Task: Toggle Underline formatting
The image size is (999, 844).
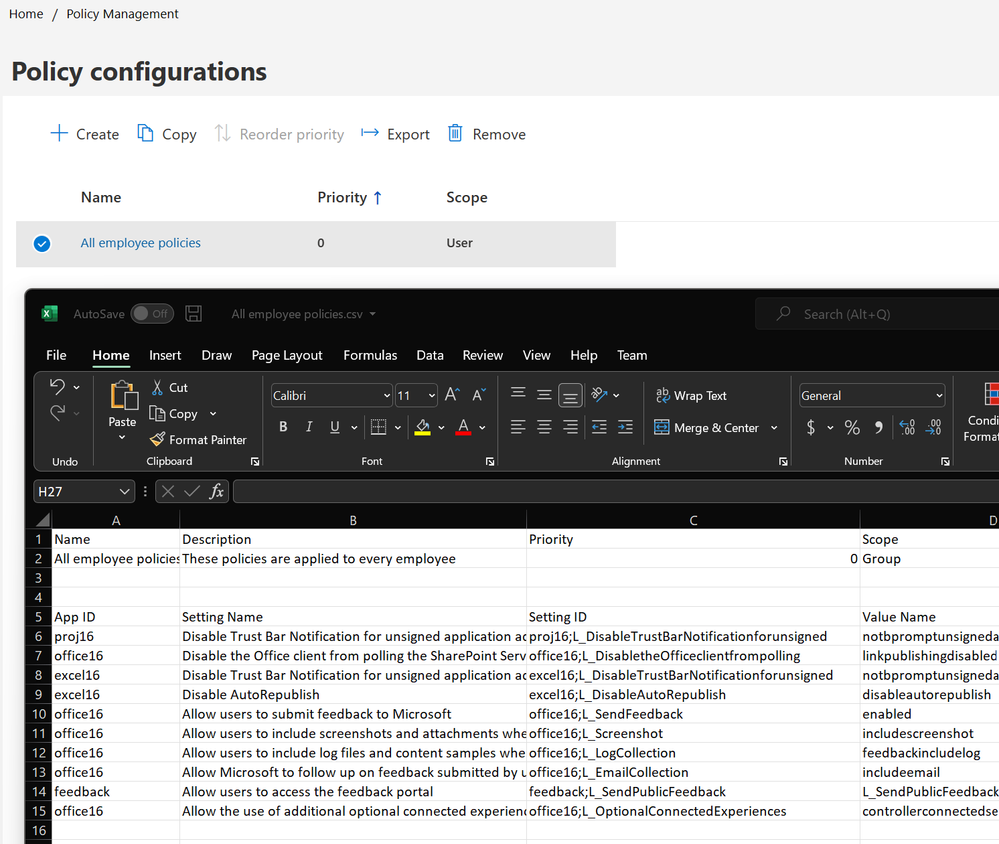Action: pyautogui.click(x=334, y=427)
